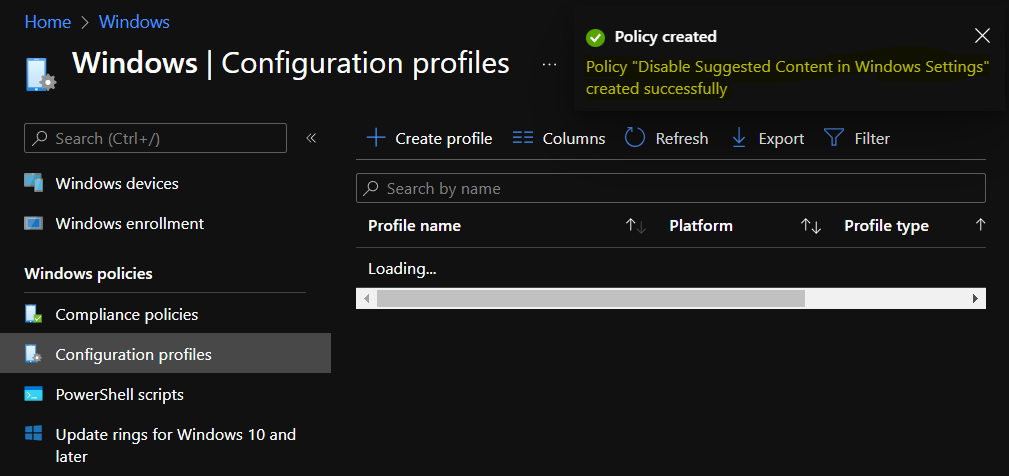Click the scrollbar right arrow
The image size is (1009, 476).
click(x=976, y=298)
